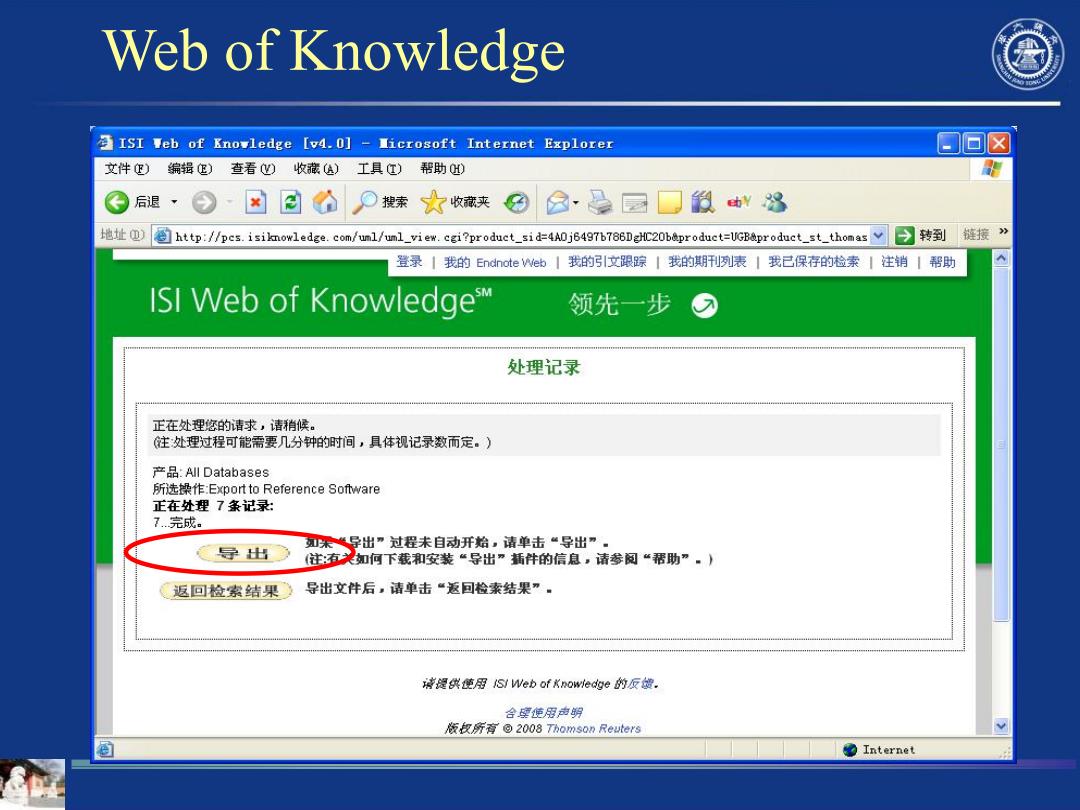Viewport: 1080px width, 810px height.
Task: Open 我的 Endnote Web link
Action: [x=495, y=262]
